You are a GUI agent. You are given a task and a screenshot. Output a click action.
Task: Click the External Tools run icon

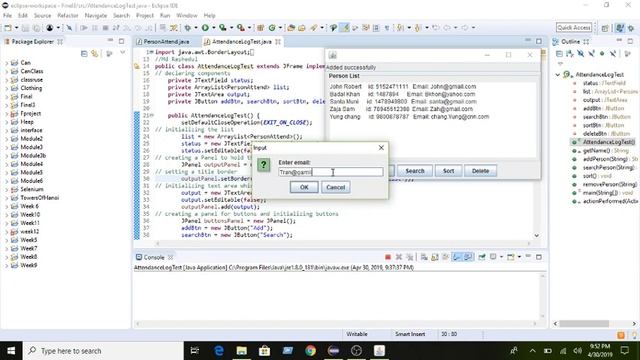pos(241,28)
